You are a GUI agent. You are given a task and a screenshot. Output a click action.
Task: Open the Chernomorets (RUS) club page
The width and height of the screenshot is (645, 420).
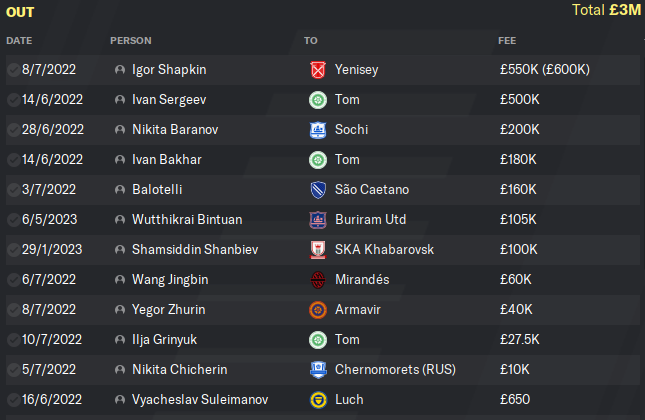click(x=395, y=370)
